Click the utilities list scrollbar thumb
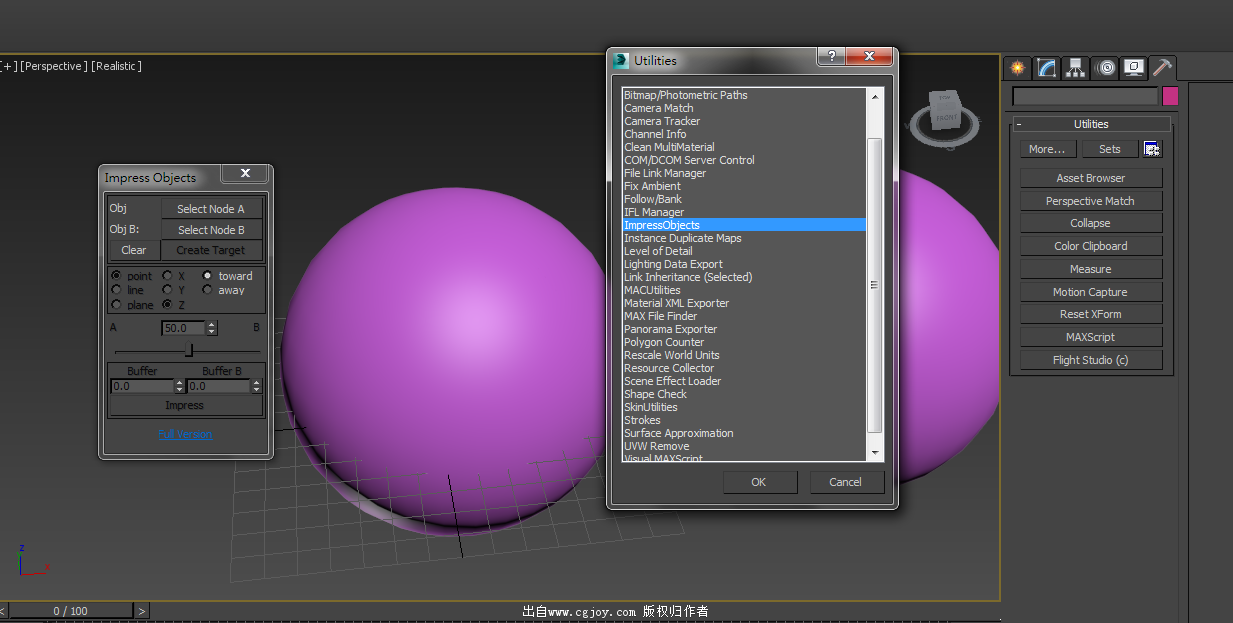The height and width of the screenshot is (623, 1233). (875, 285)
